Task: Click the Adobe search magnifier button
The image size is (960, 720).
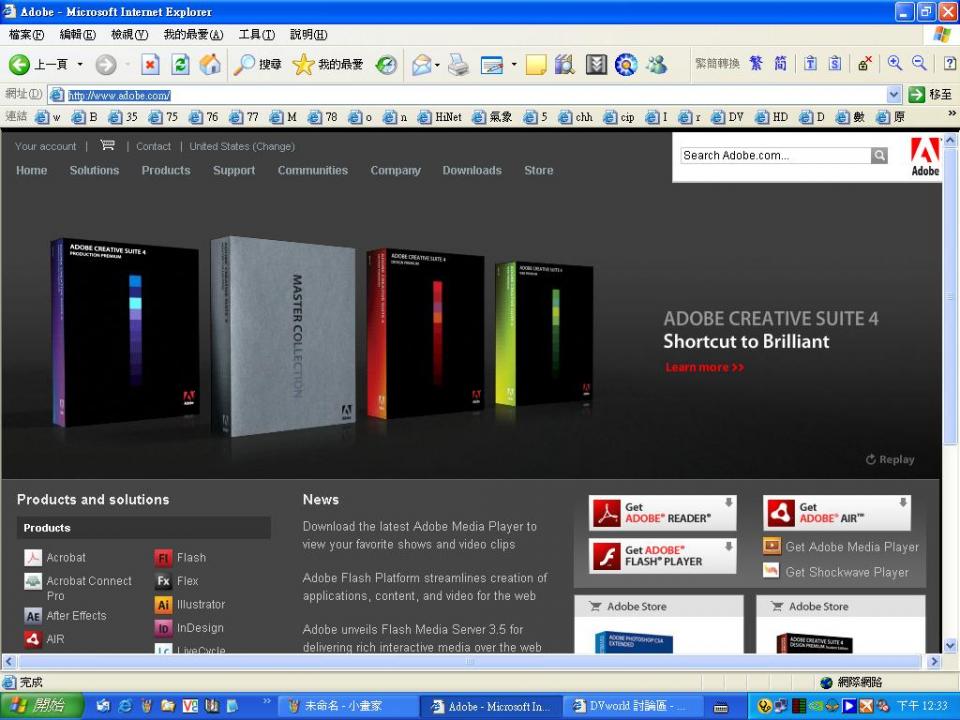Action: (x=879, y=156)
